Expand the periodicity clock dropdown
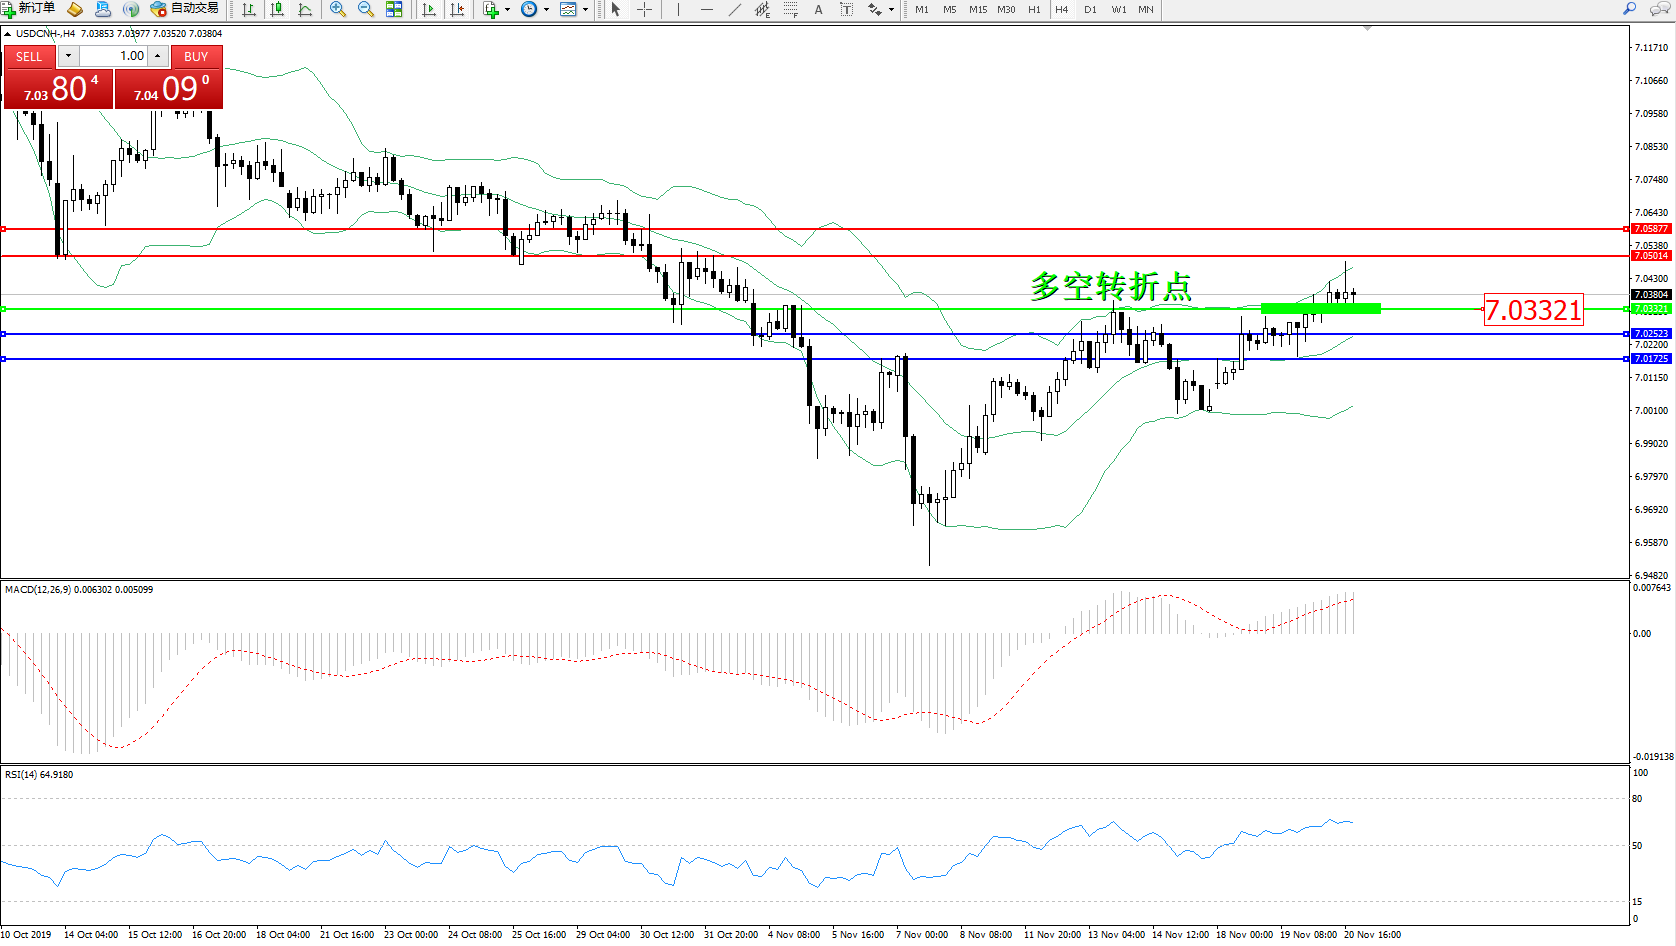Image resolution: width=1676 pixels, height=946 pixels. pyautogui.click(x=546, y=10)
